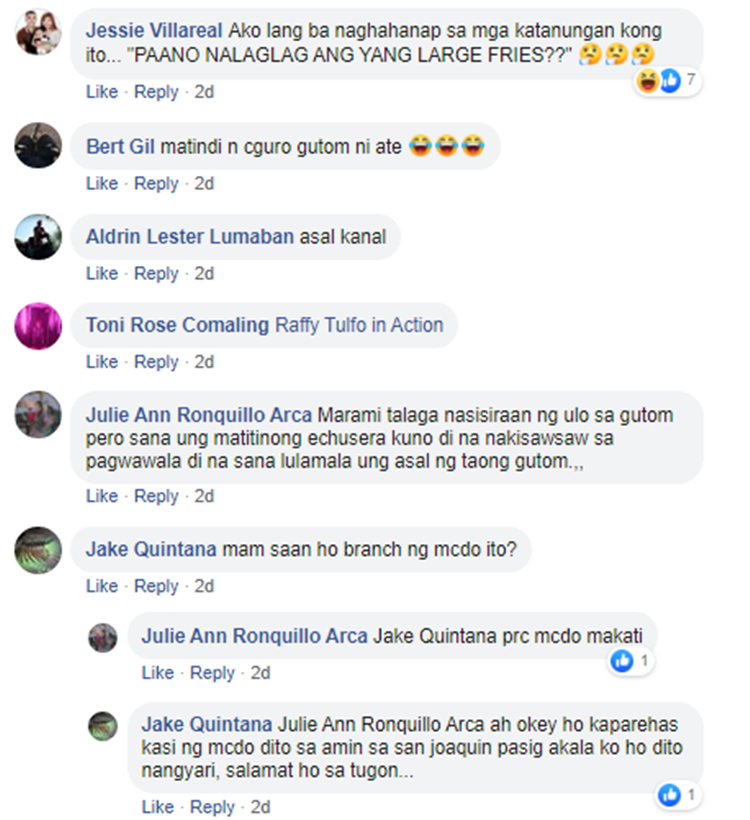Open Jake Quintana's name on branch question
The image size is (750, 820).
click(x=151, y=549)
